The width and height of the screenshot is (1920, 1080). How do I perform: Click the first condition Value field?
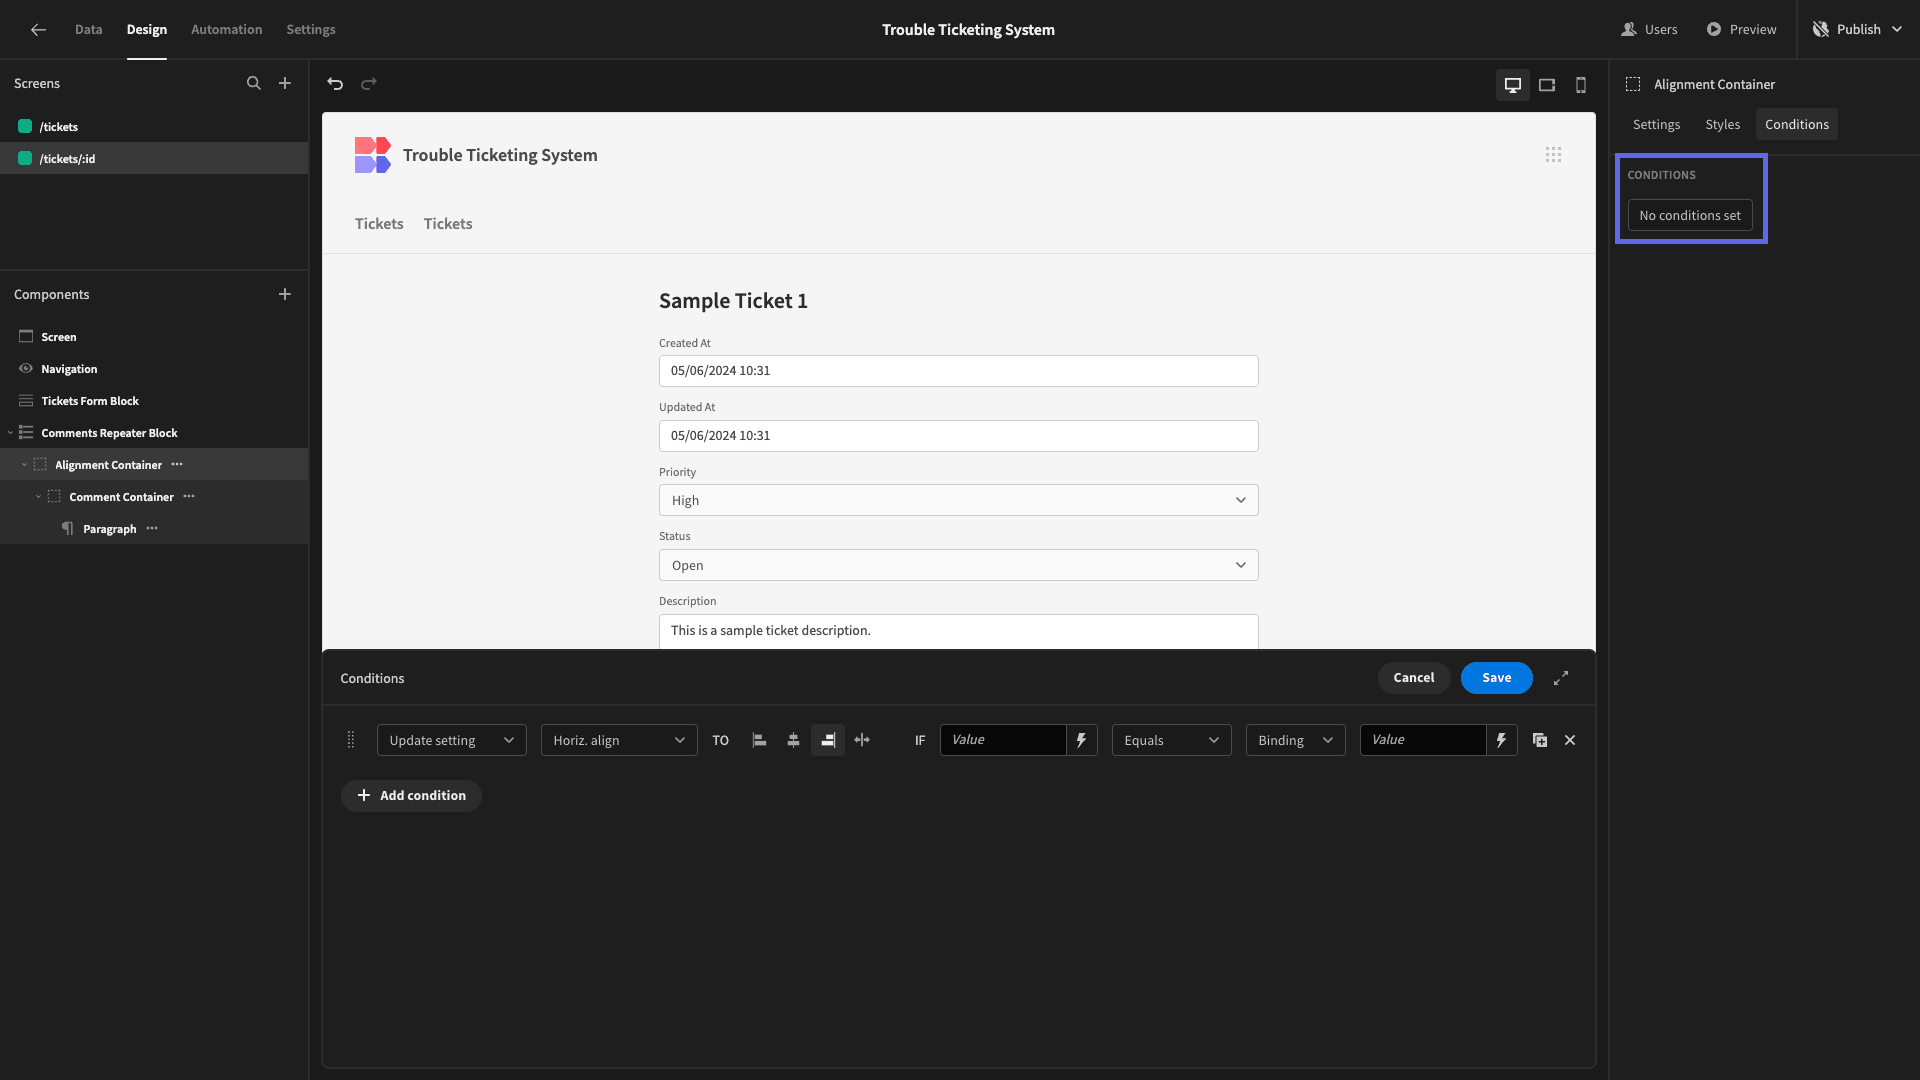pyautogui.click(x=1003, y=740)
